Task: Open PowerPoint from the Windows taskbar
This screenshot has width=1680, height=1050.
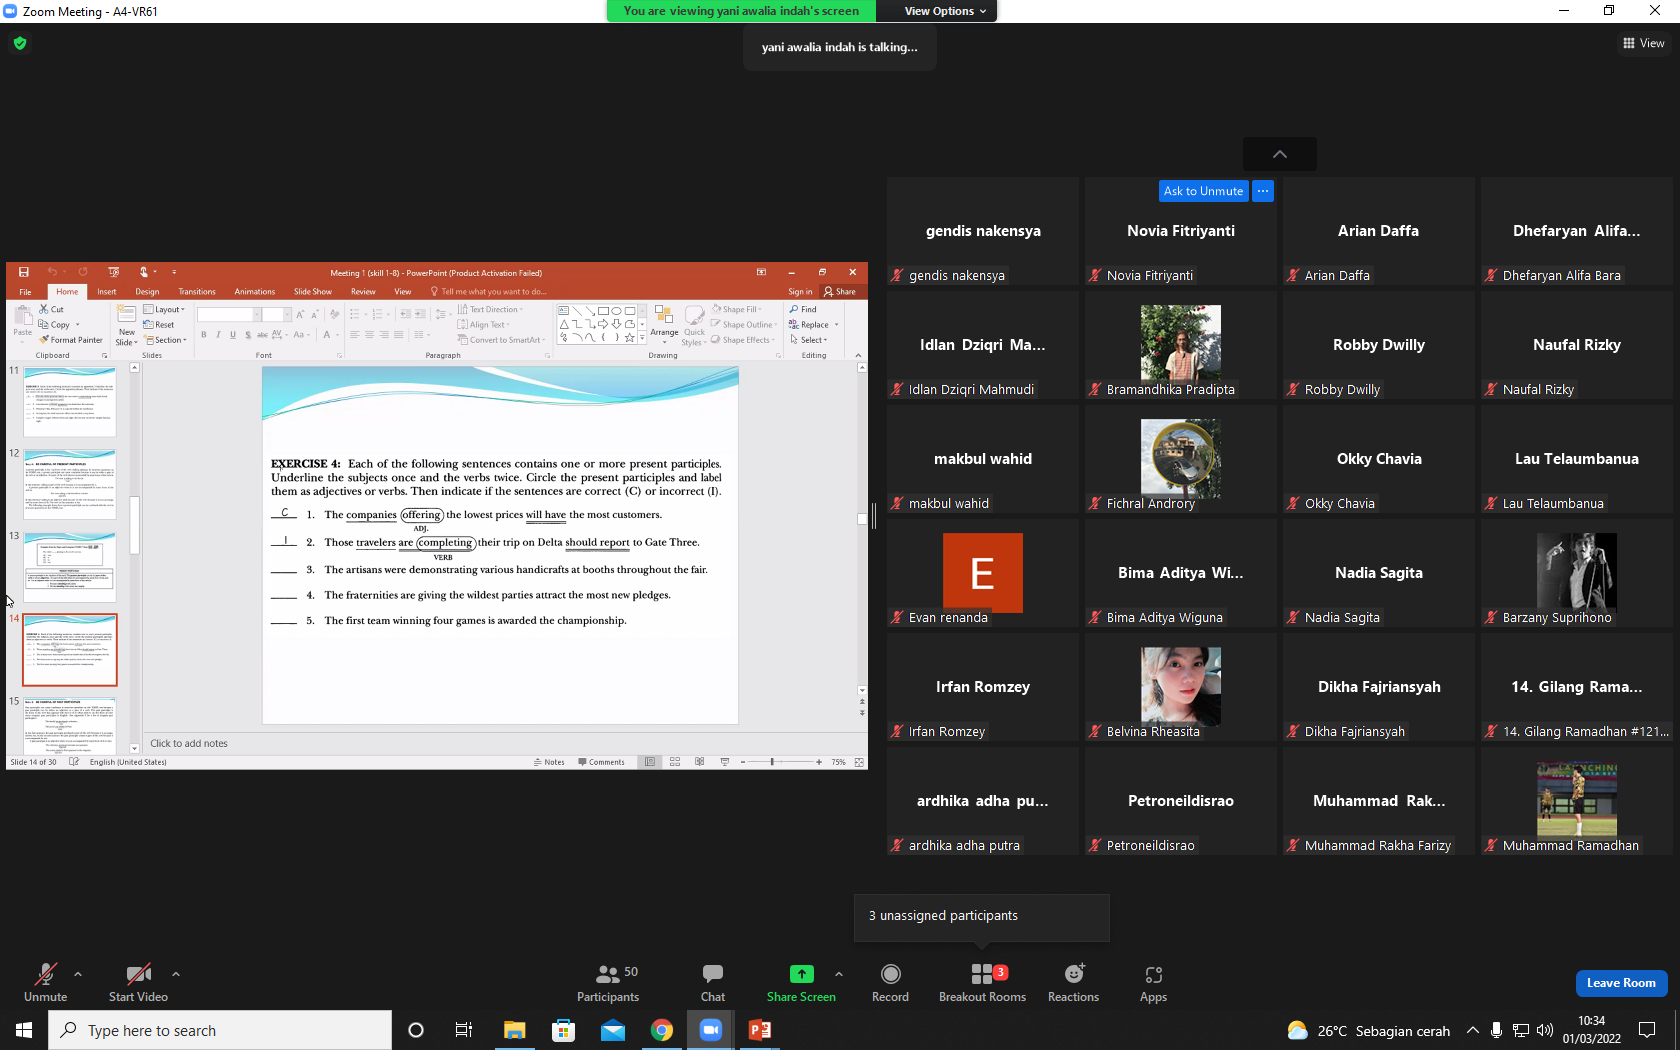Action: click(x=760, y=1030)
